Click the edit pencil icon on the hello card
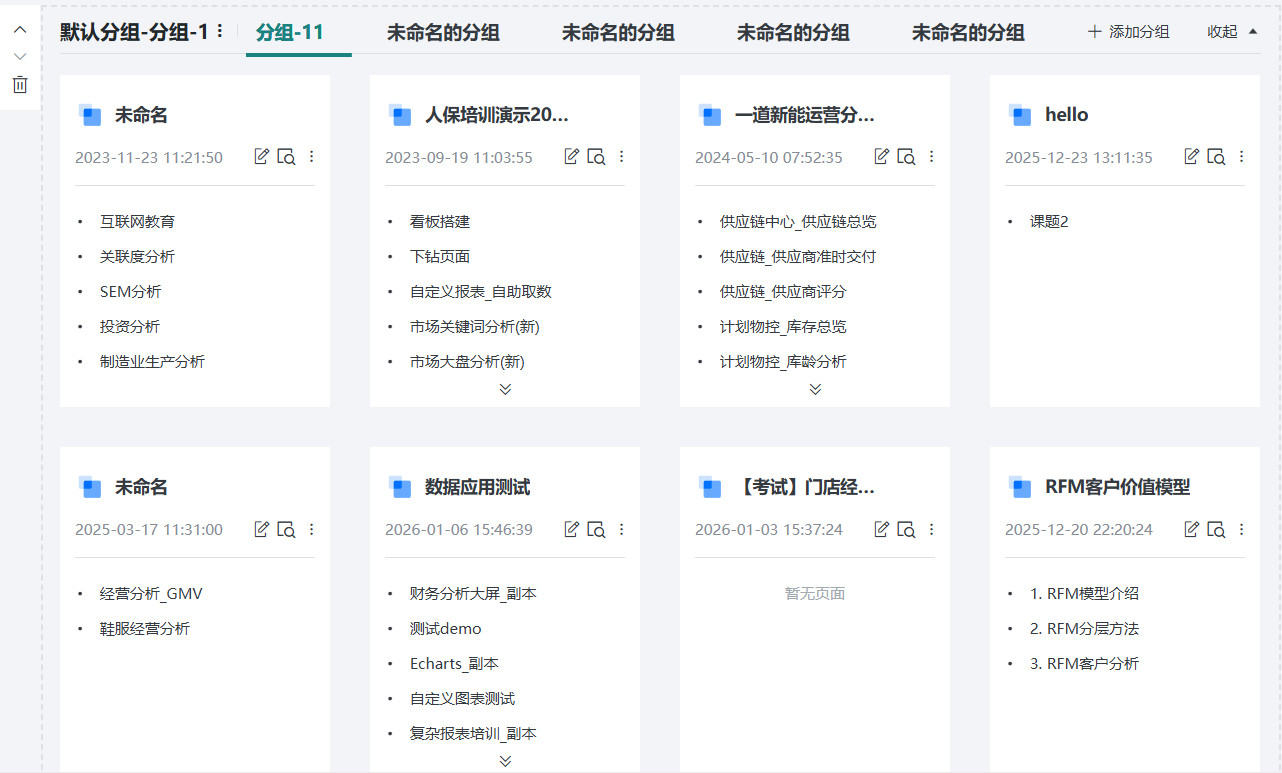Viewport: 1282px width, 773px height. [1191, 156]
